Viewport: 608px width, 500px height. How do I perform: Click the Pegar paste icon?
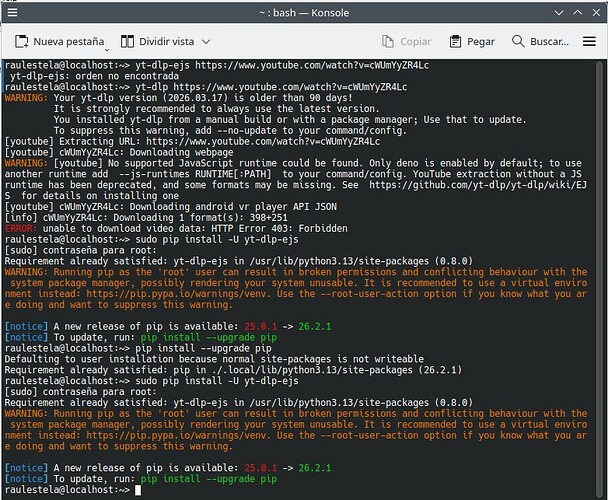455,42
